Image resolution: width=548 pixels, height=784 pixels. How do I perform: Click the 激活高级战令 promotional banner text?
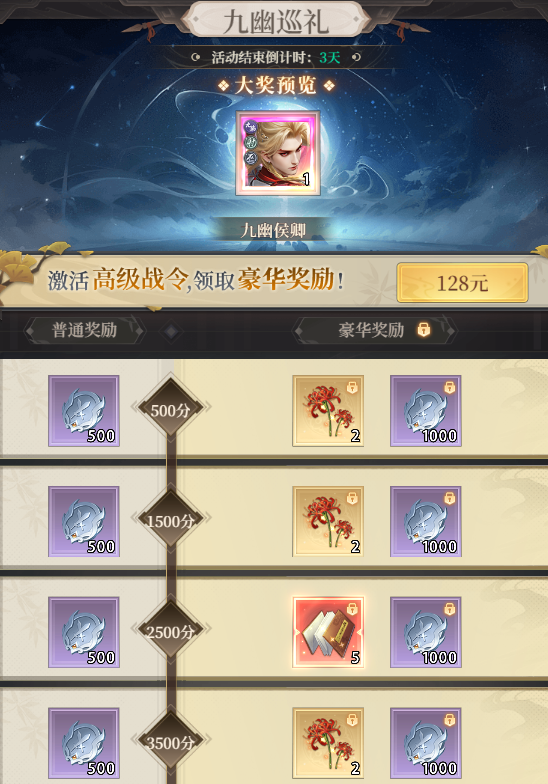pos(196,279)
